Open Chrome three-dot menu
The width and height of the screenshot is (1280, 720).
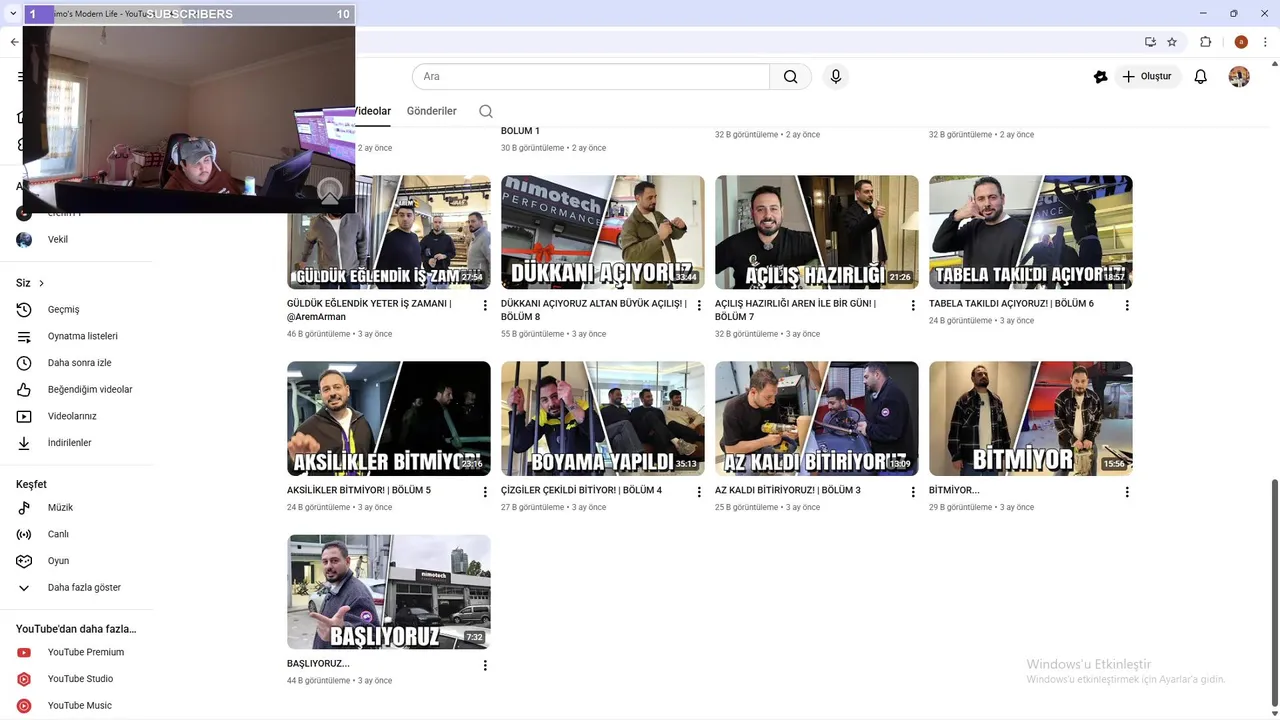[1266, 42]
